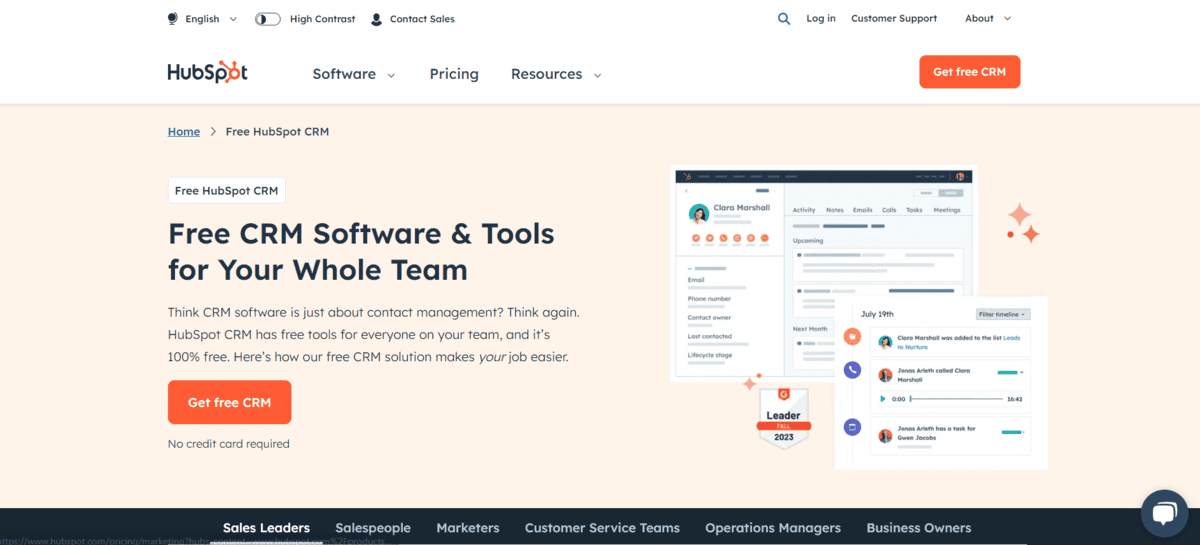Click the CRM product screenshot image
The image size is (1200, 545).
pos(823,272)
